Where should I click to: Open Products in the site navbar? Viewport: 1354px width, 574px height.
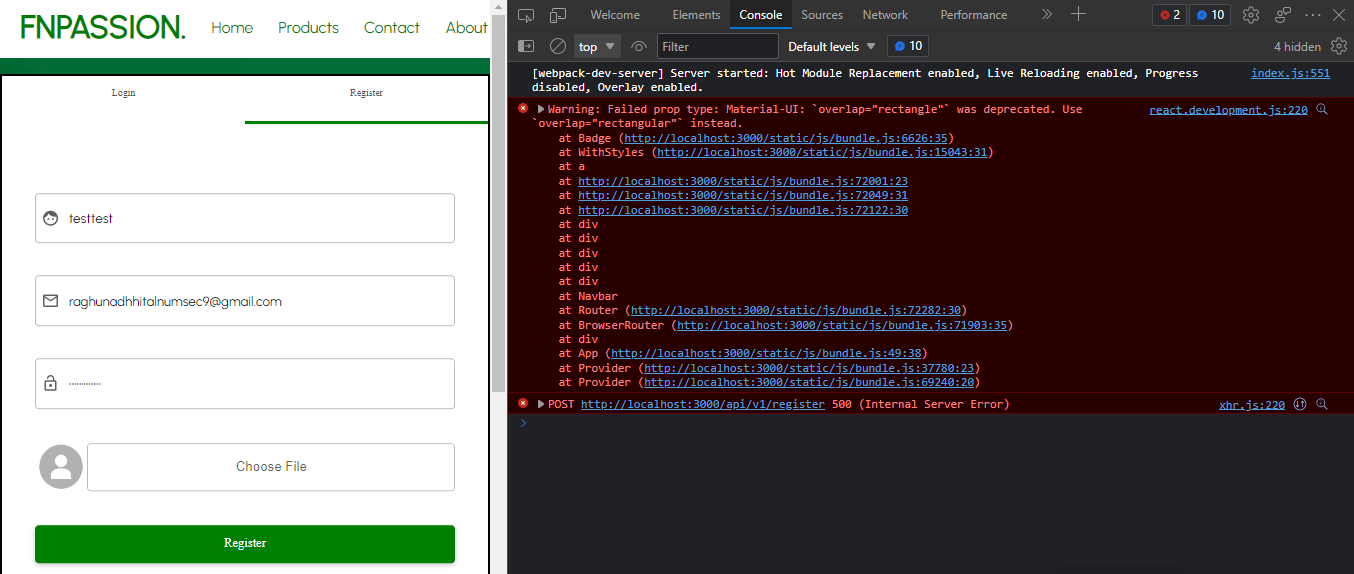(308, 28)
